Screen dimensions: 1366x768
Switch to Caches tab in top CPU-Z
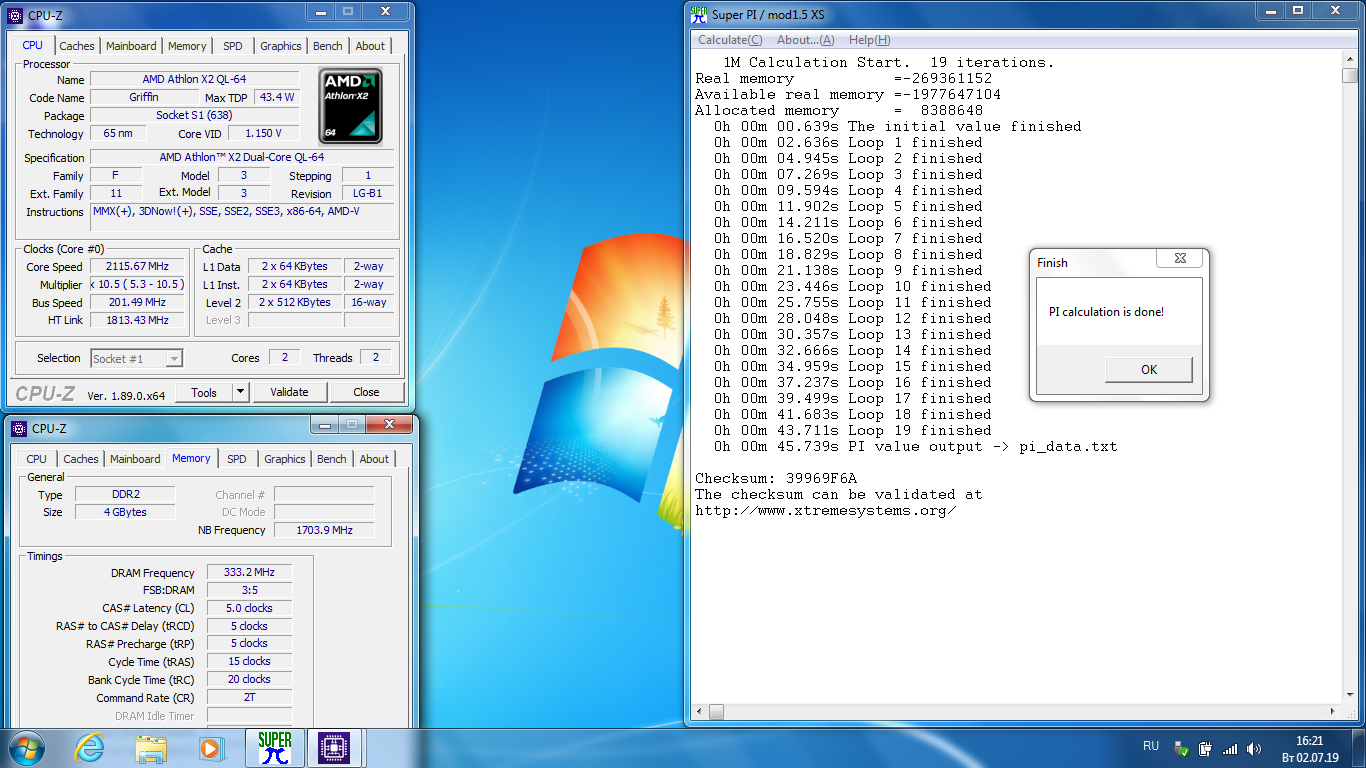click(x=77, y=46)
